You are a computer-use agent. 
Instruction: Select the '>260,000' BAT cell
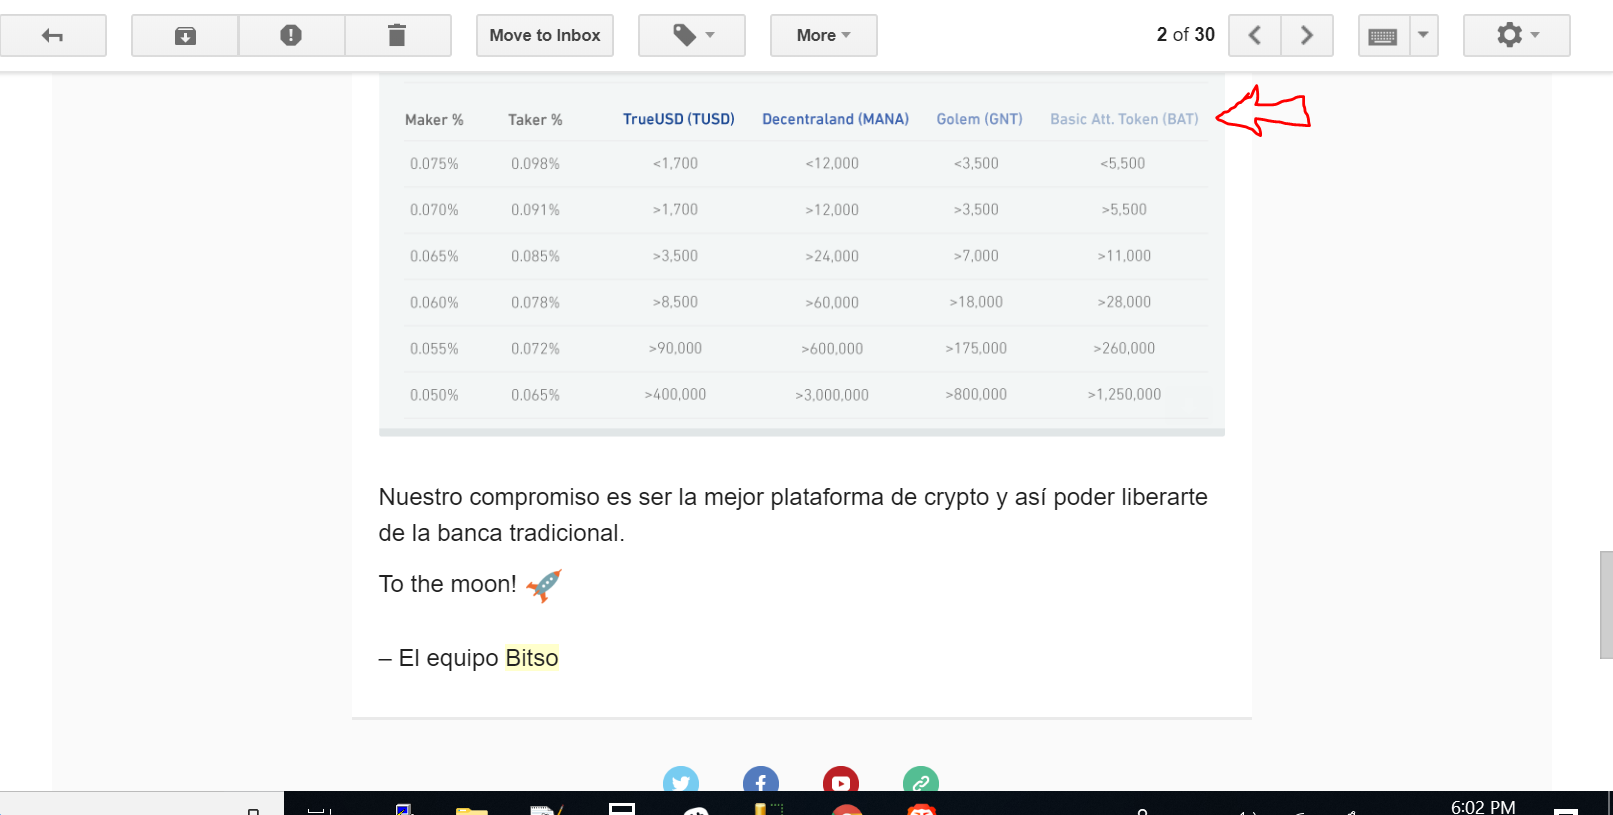click(1124, 348)
